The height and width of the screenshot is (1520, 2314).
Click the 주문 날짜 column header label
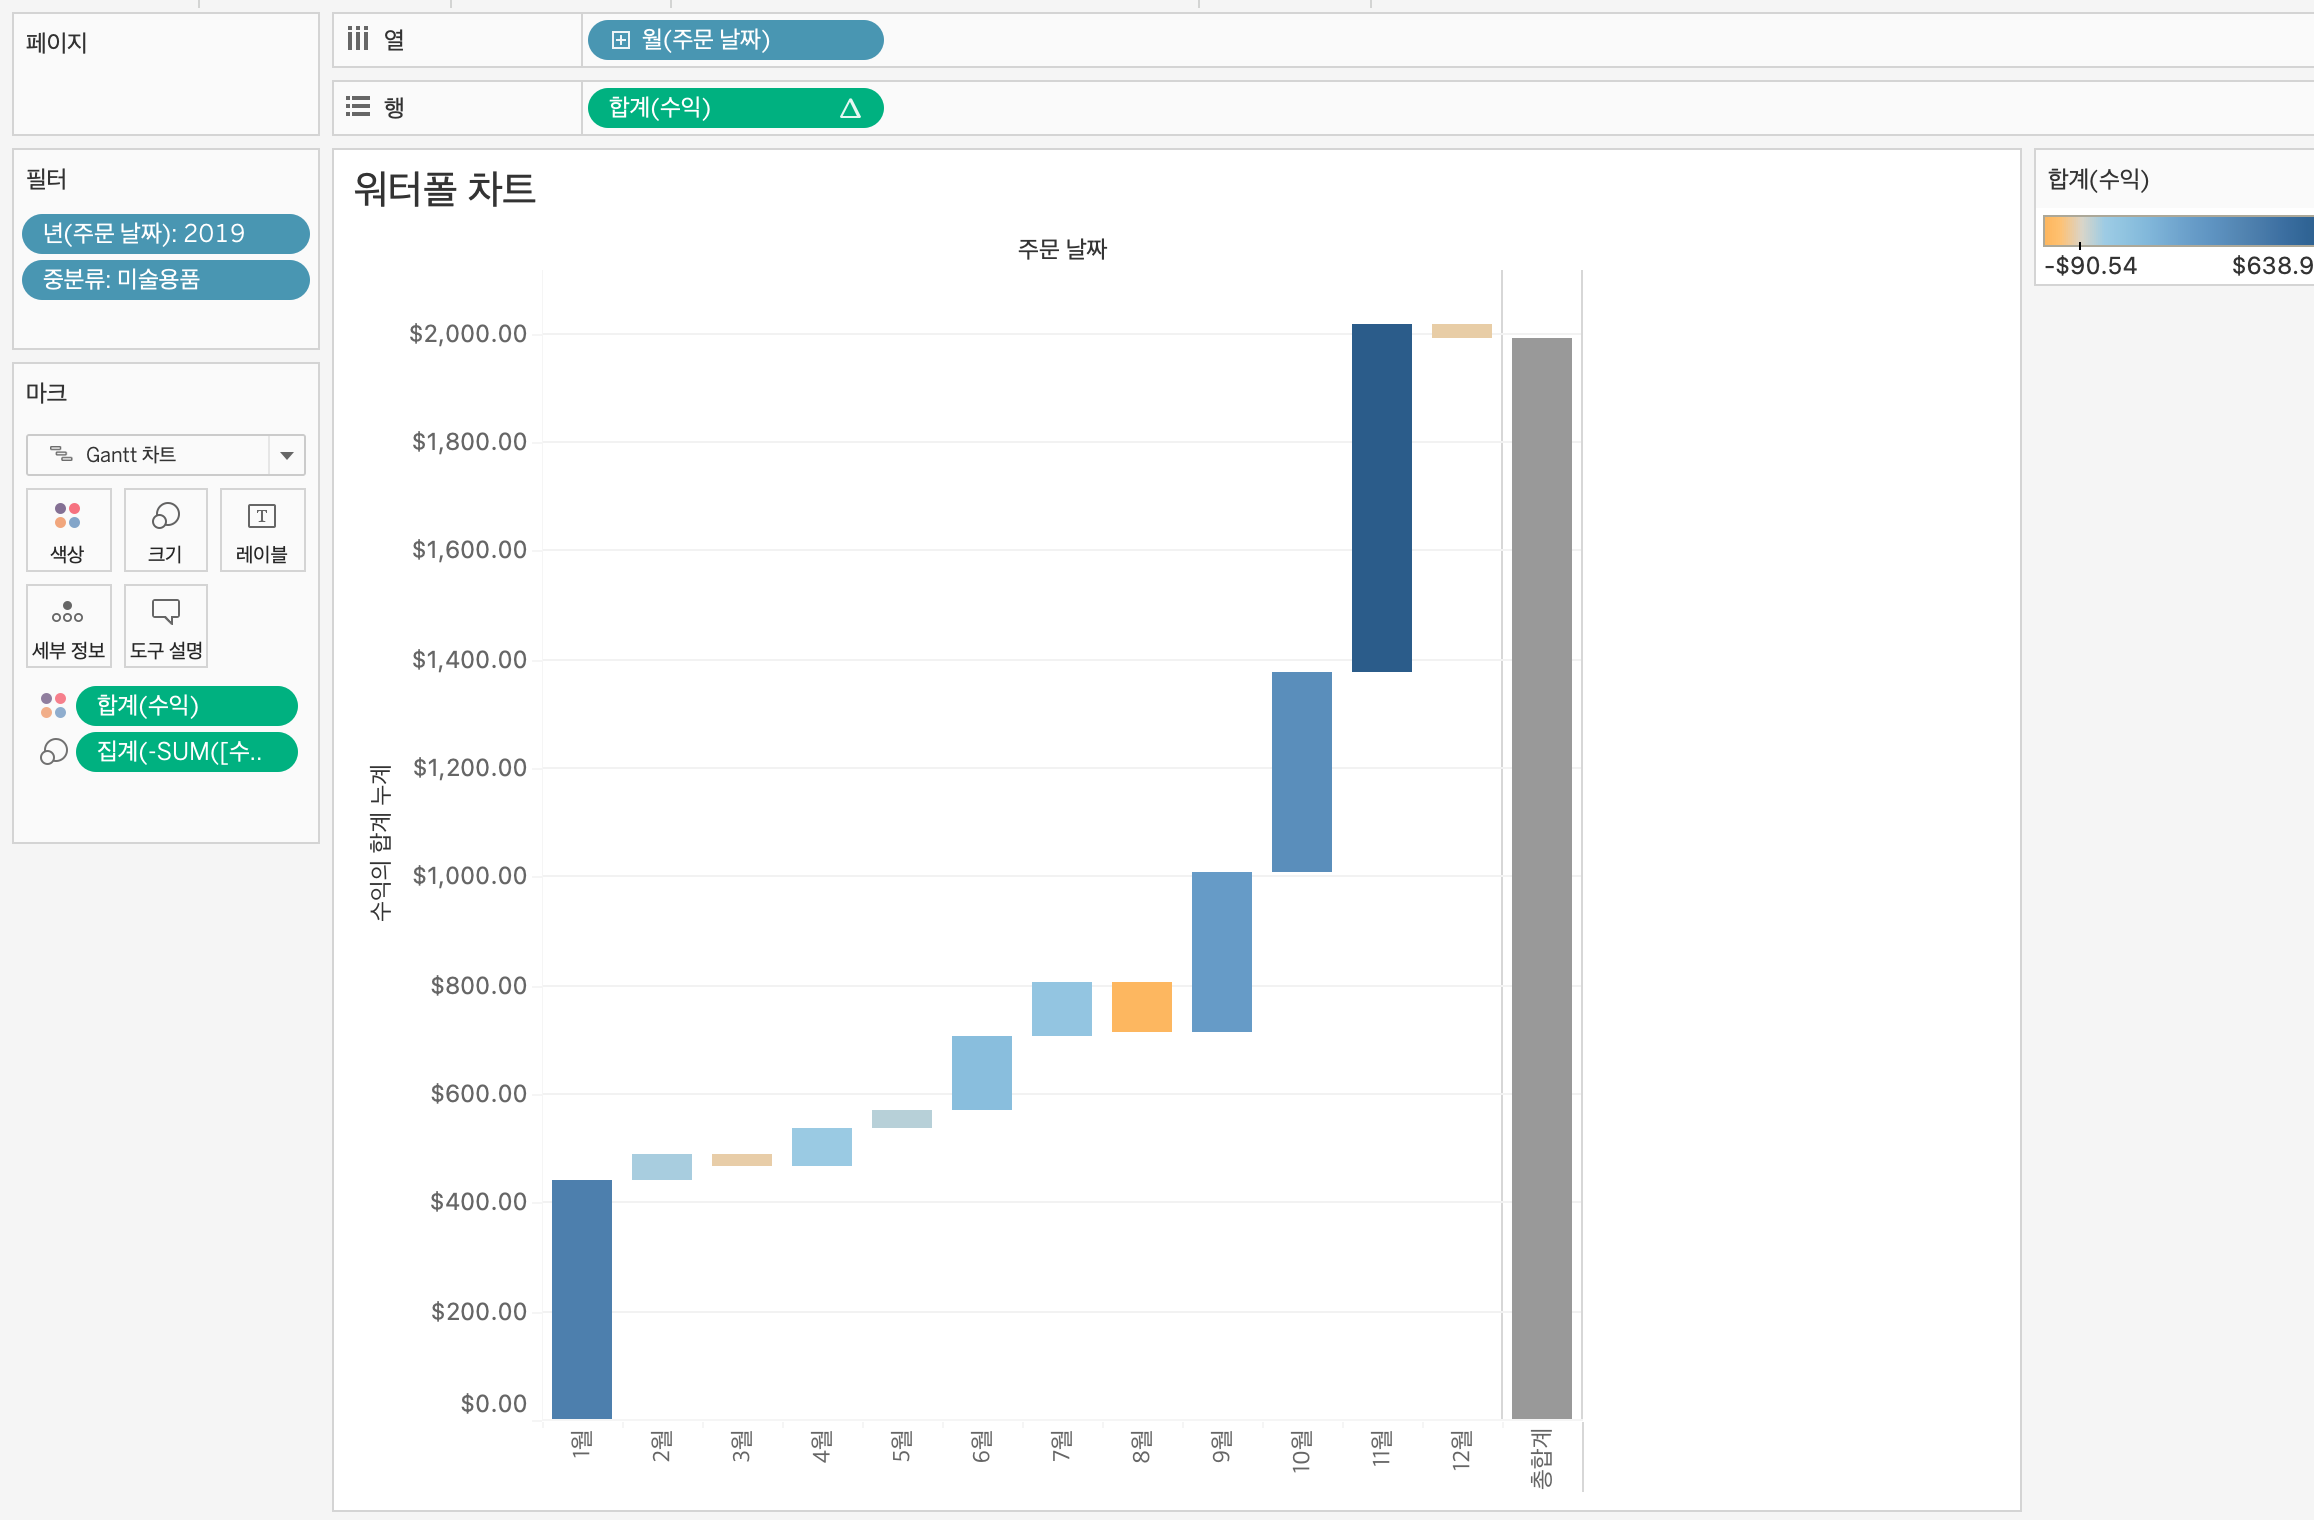pyautogui.click(x=1062, y=249)
